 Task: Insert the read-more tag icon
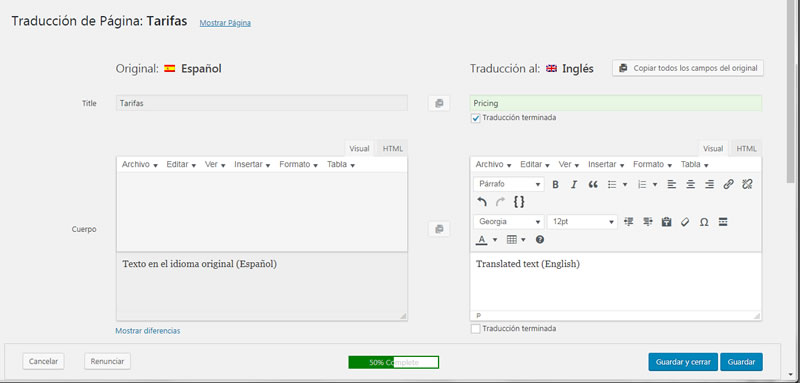pos(722,222)
